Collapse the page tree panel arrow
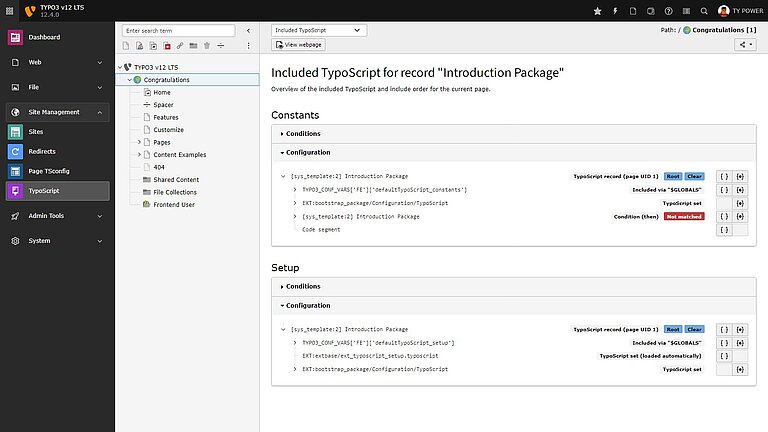This screenshot has width=768, height=432. pyautogui.click(x=248, y=31)
